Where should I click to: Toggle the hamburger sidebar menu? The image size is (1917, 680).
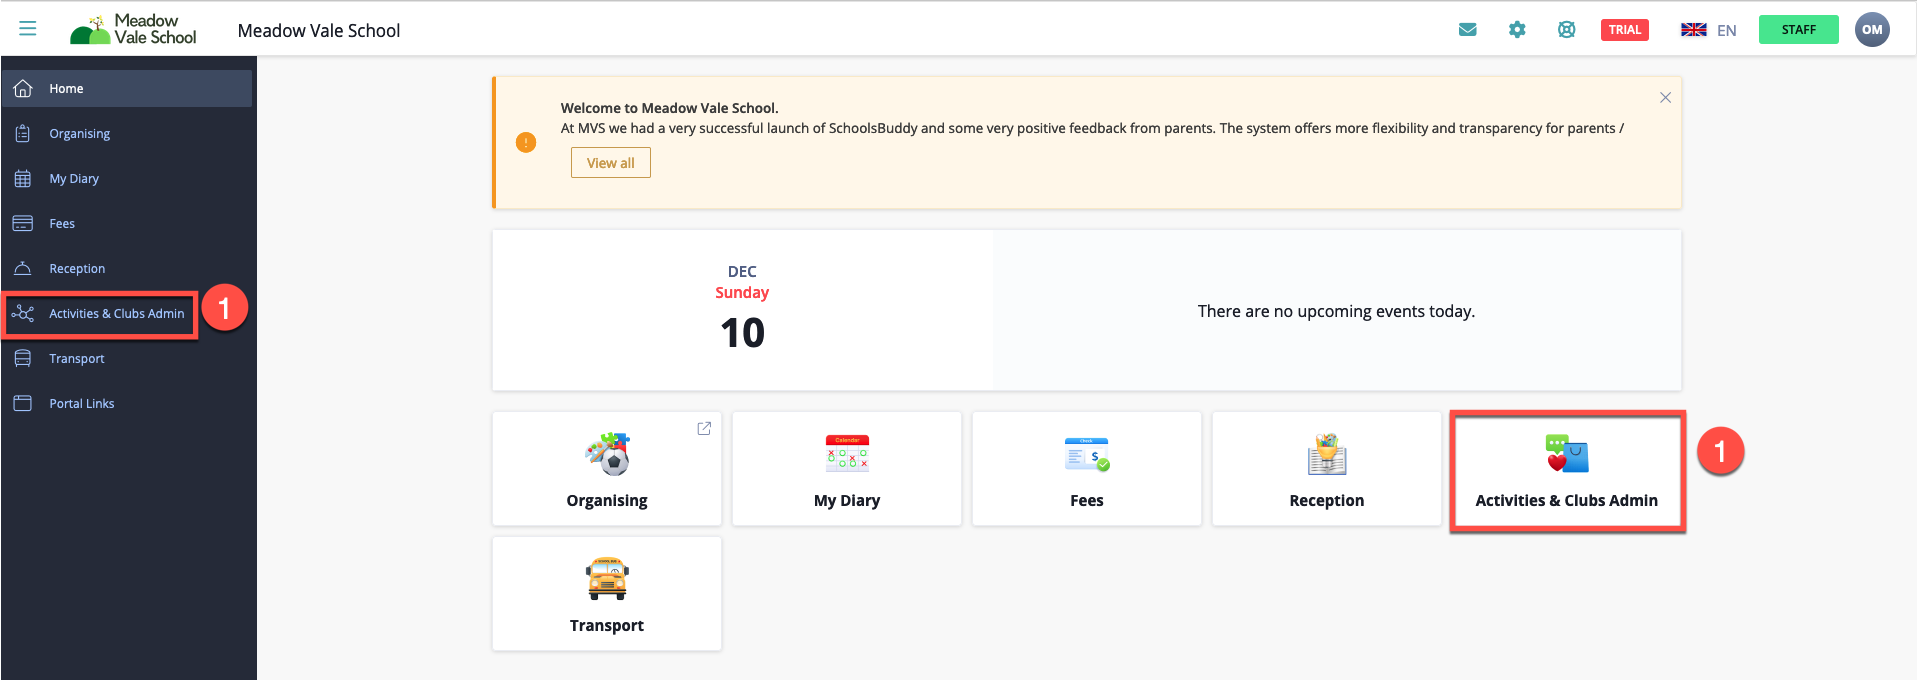28,29
